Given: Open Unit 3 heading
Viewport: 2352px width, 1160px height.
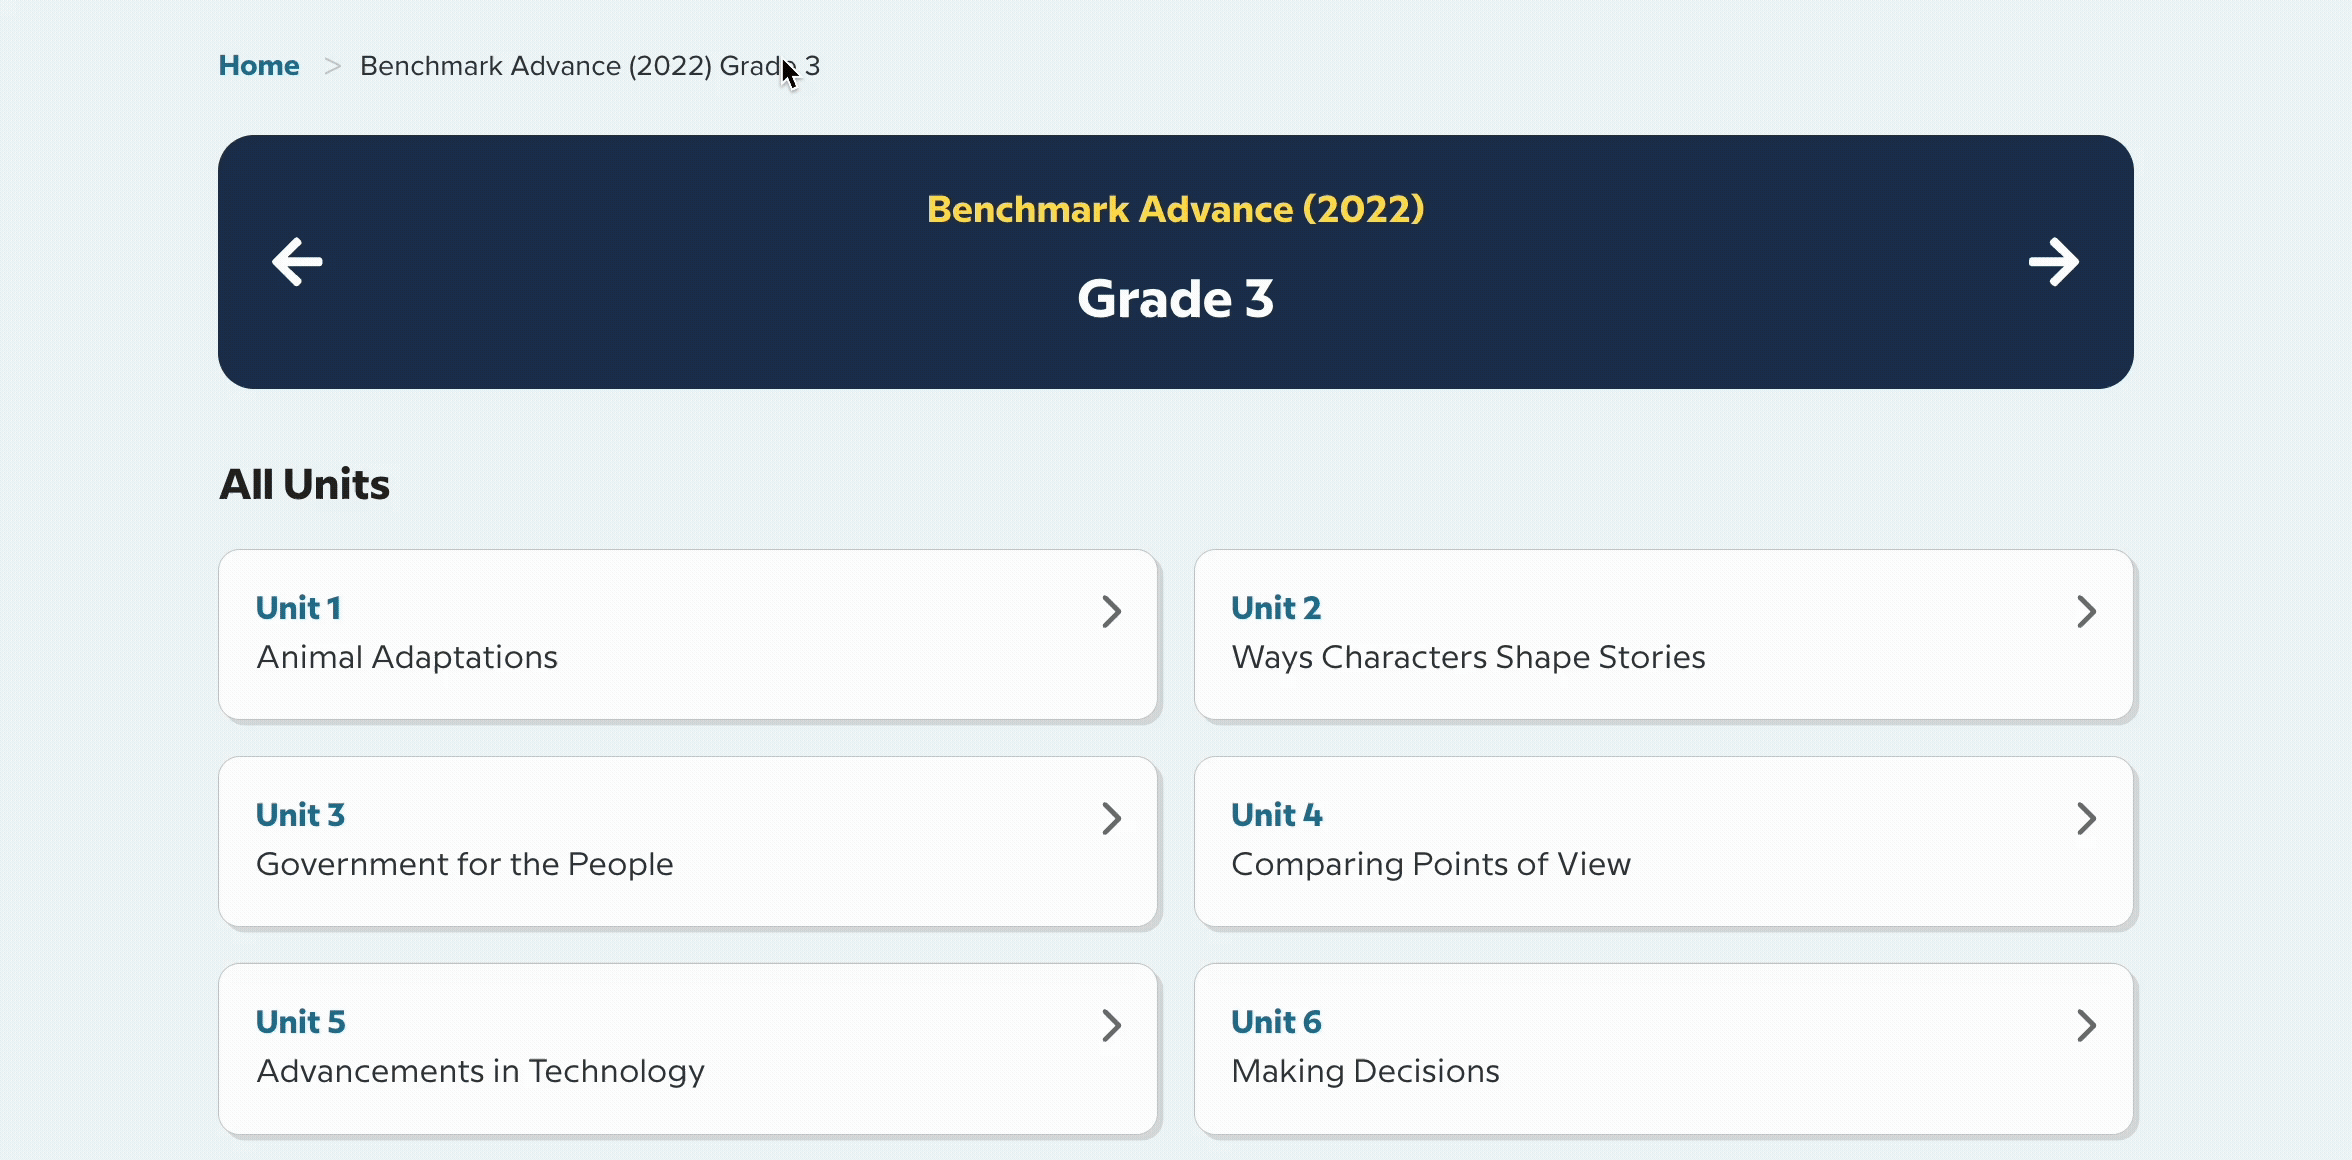Looking at the screenshot, I should [x=300, y=815].
